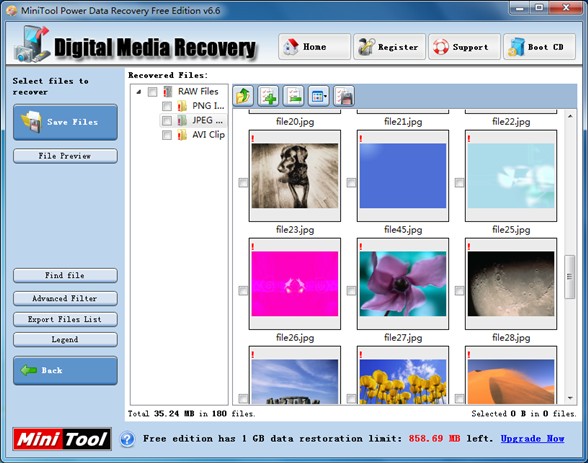Screen dimensions: 588x463
Task: Click the Save Files button
Action: (65, 122)
